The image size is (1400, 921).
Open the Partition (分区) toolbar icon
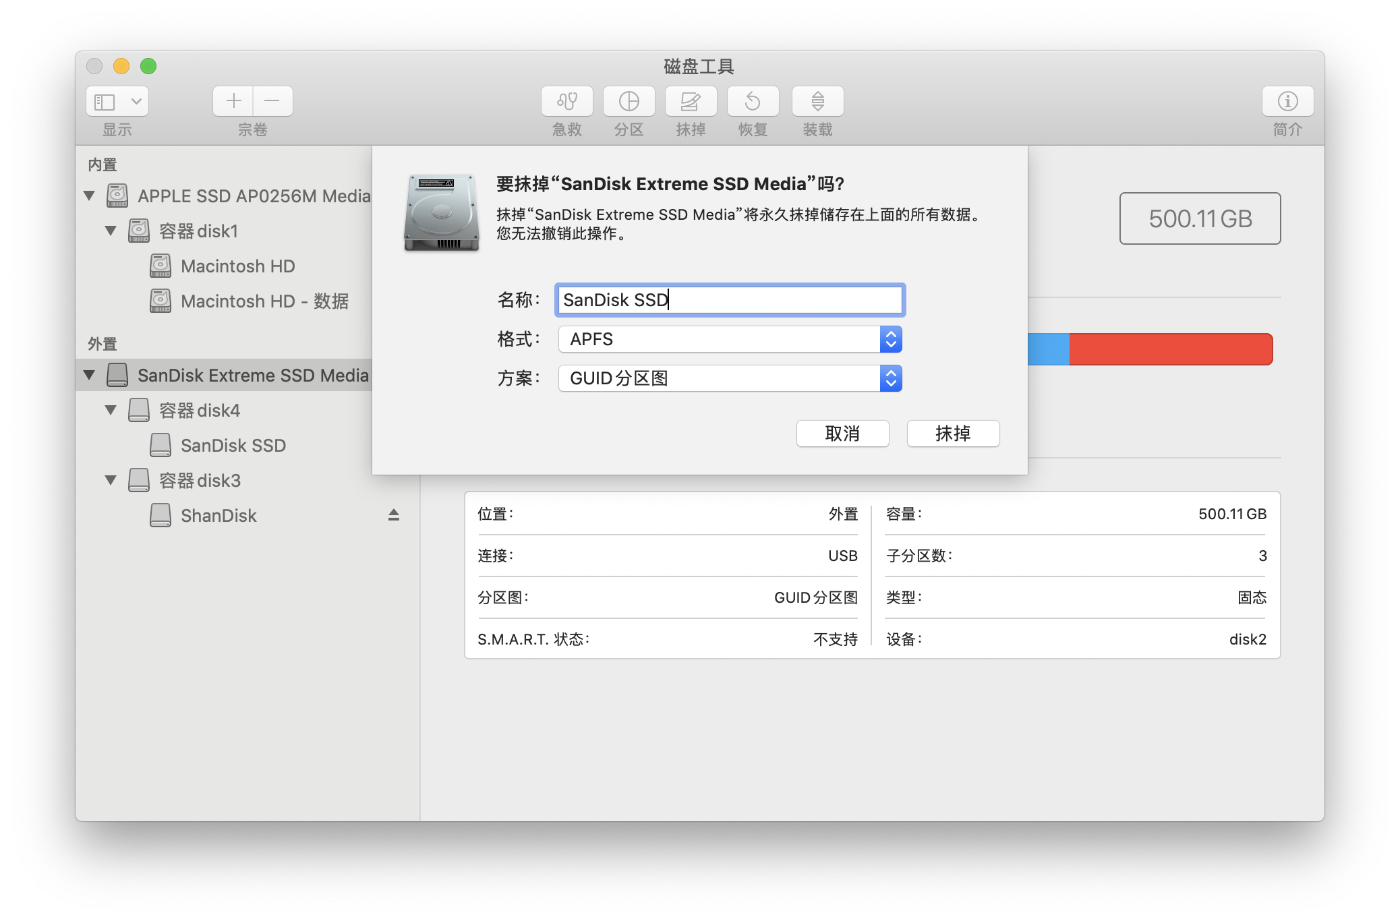(x=629, y=101)
